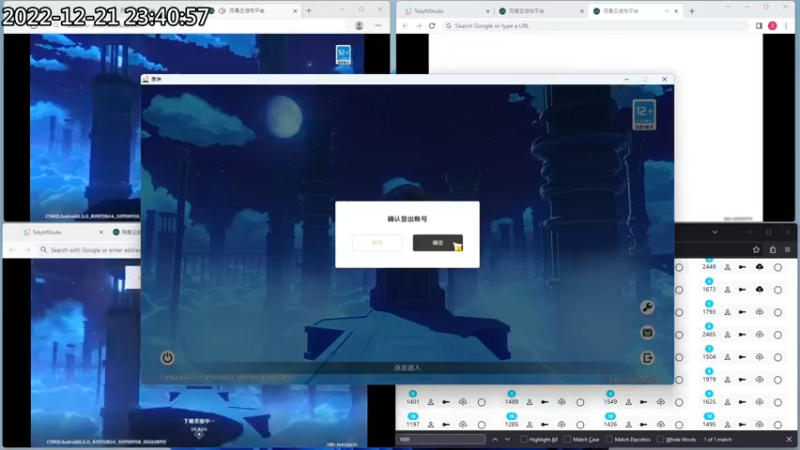Viewport: 800px width, 450px height.
Task: Click the power exit icon in game window
Action: coord(167,358)
